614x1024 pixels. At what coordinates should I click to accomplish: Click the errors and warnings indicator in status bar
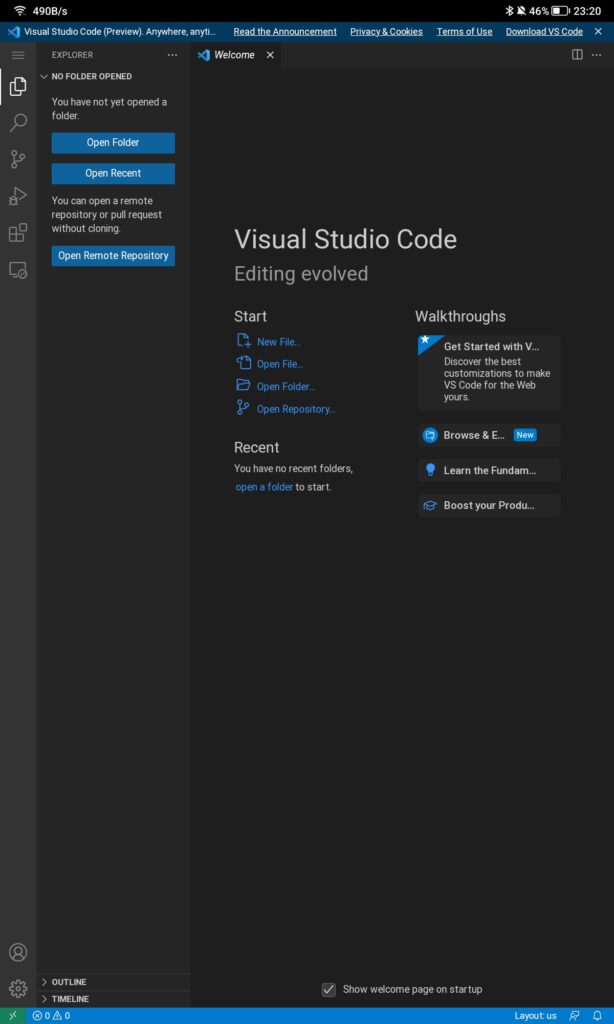click(48, 1014)
